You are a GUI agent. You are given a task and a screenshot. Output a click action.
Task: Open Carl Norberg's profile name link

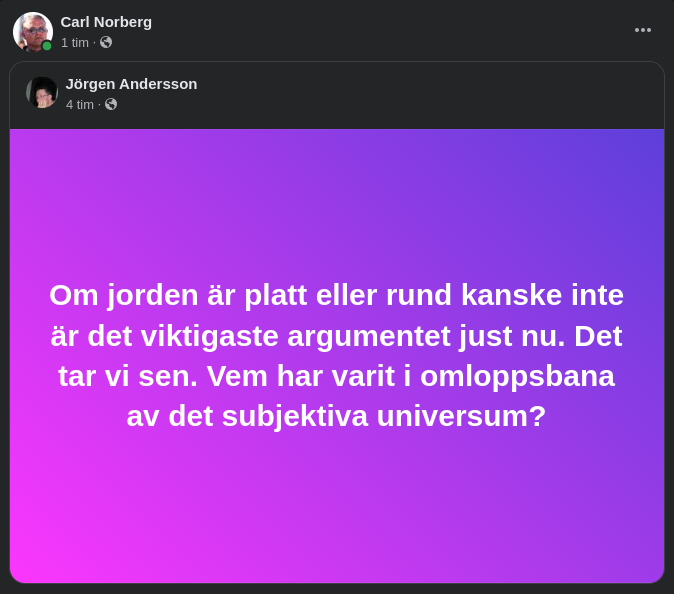[x=106, y=22]
